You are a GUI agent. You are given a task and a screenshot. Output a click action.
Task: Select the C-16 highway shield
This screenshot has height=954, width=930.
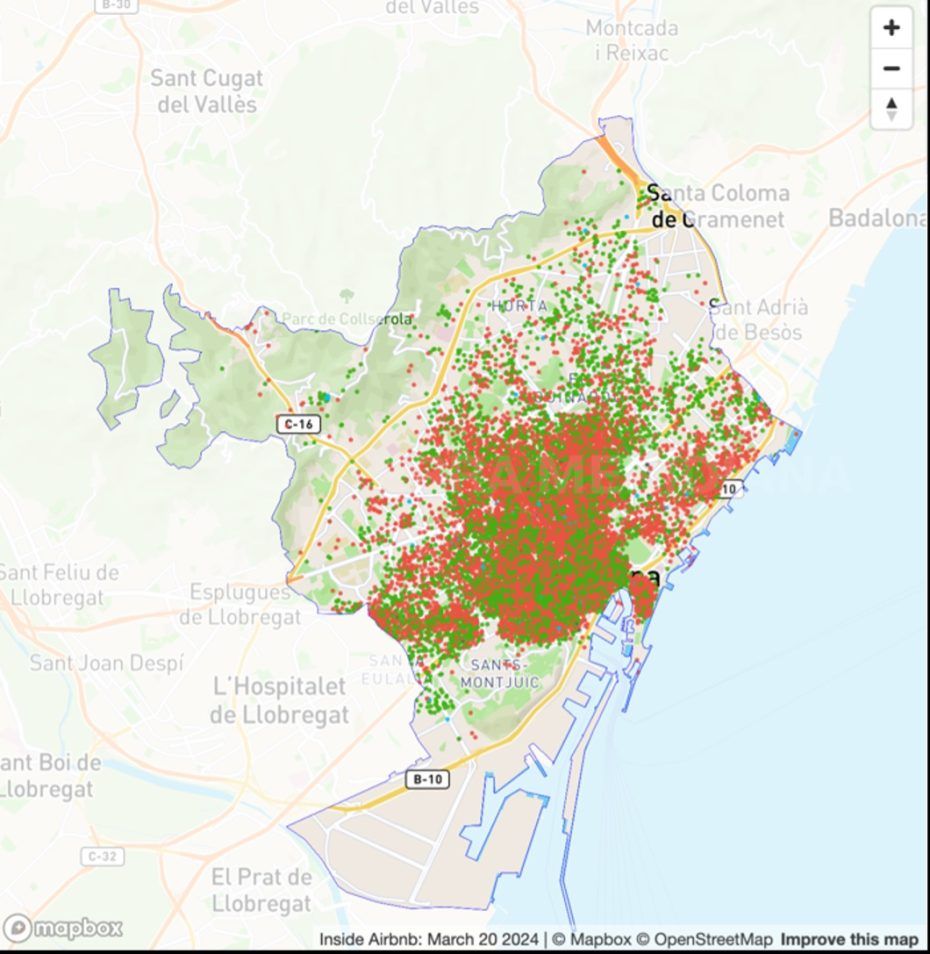pyautogui.click(x=298, y=424)
